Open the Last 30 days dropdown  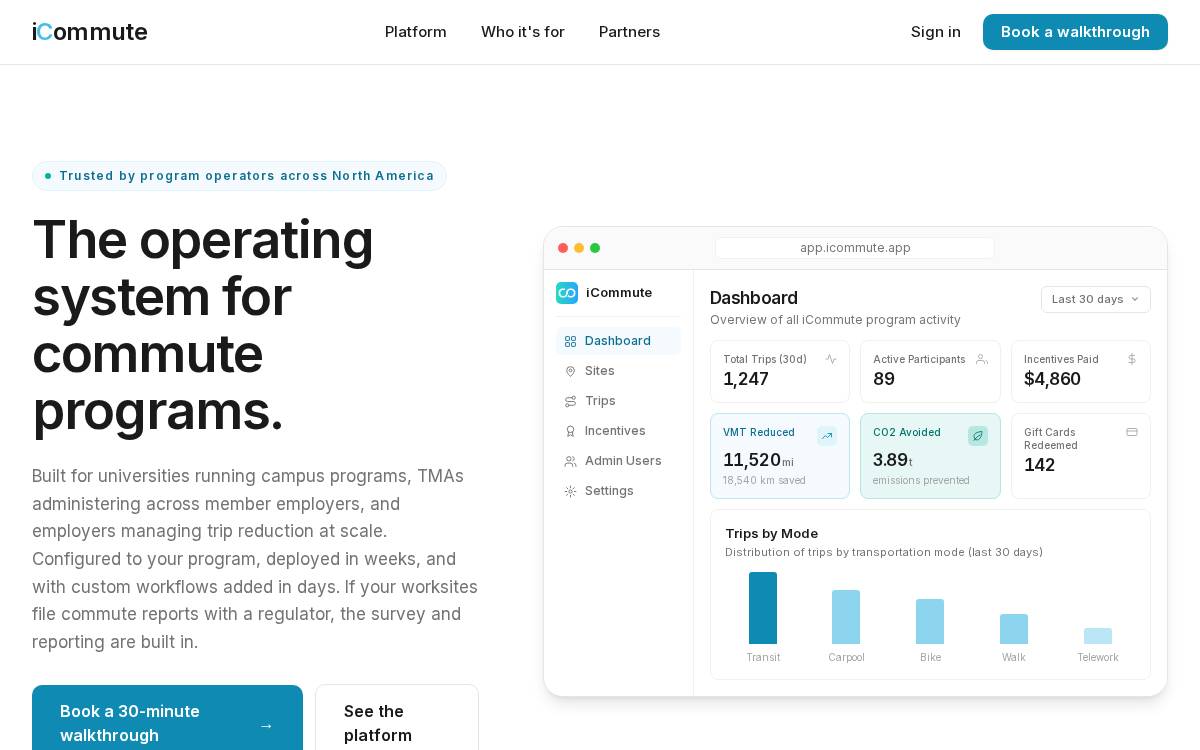pos(1096,299)
